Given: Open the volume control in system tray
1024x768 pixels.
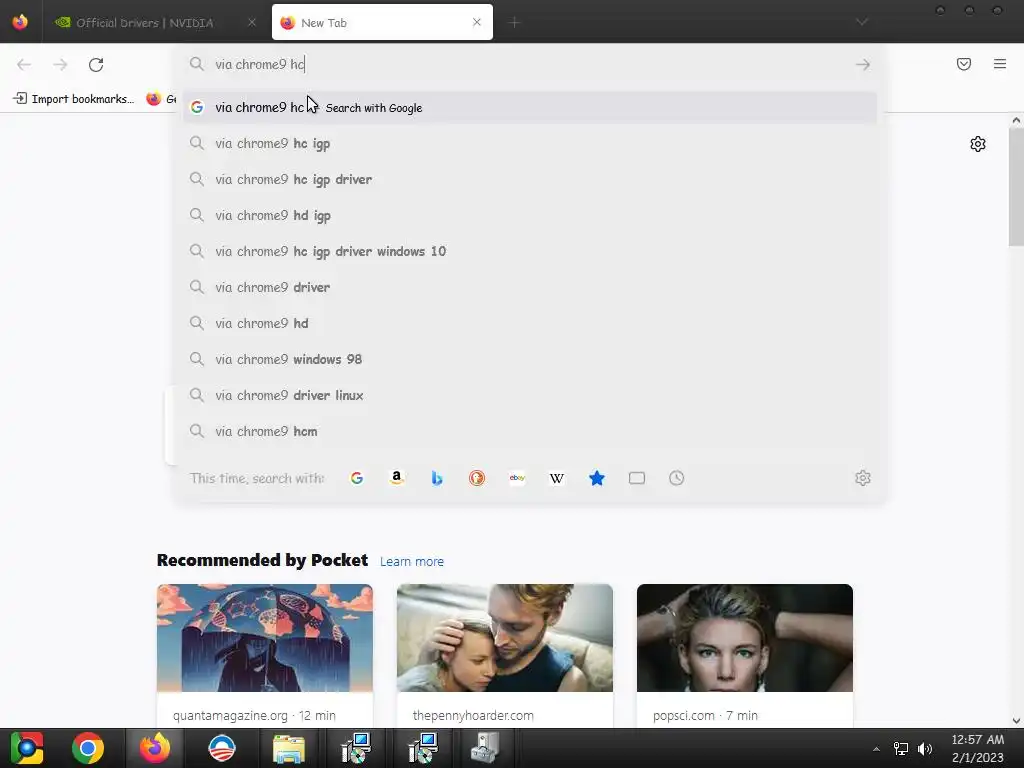Looking at the screenshot, I should (x=925, y=749).
